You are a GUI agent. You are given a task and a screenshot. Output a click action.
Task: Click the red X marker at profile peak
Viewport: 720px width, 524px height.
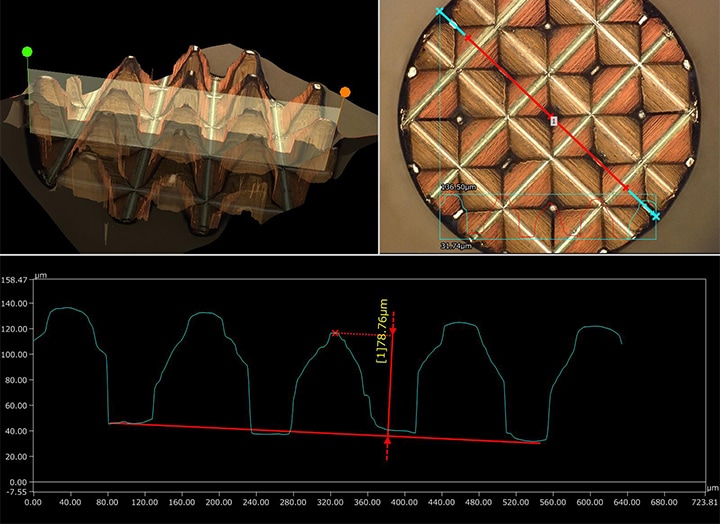336,333
